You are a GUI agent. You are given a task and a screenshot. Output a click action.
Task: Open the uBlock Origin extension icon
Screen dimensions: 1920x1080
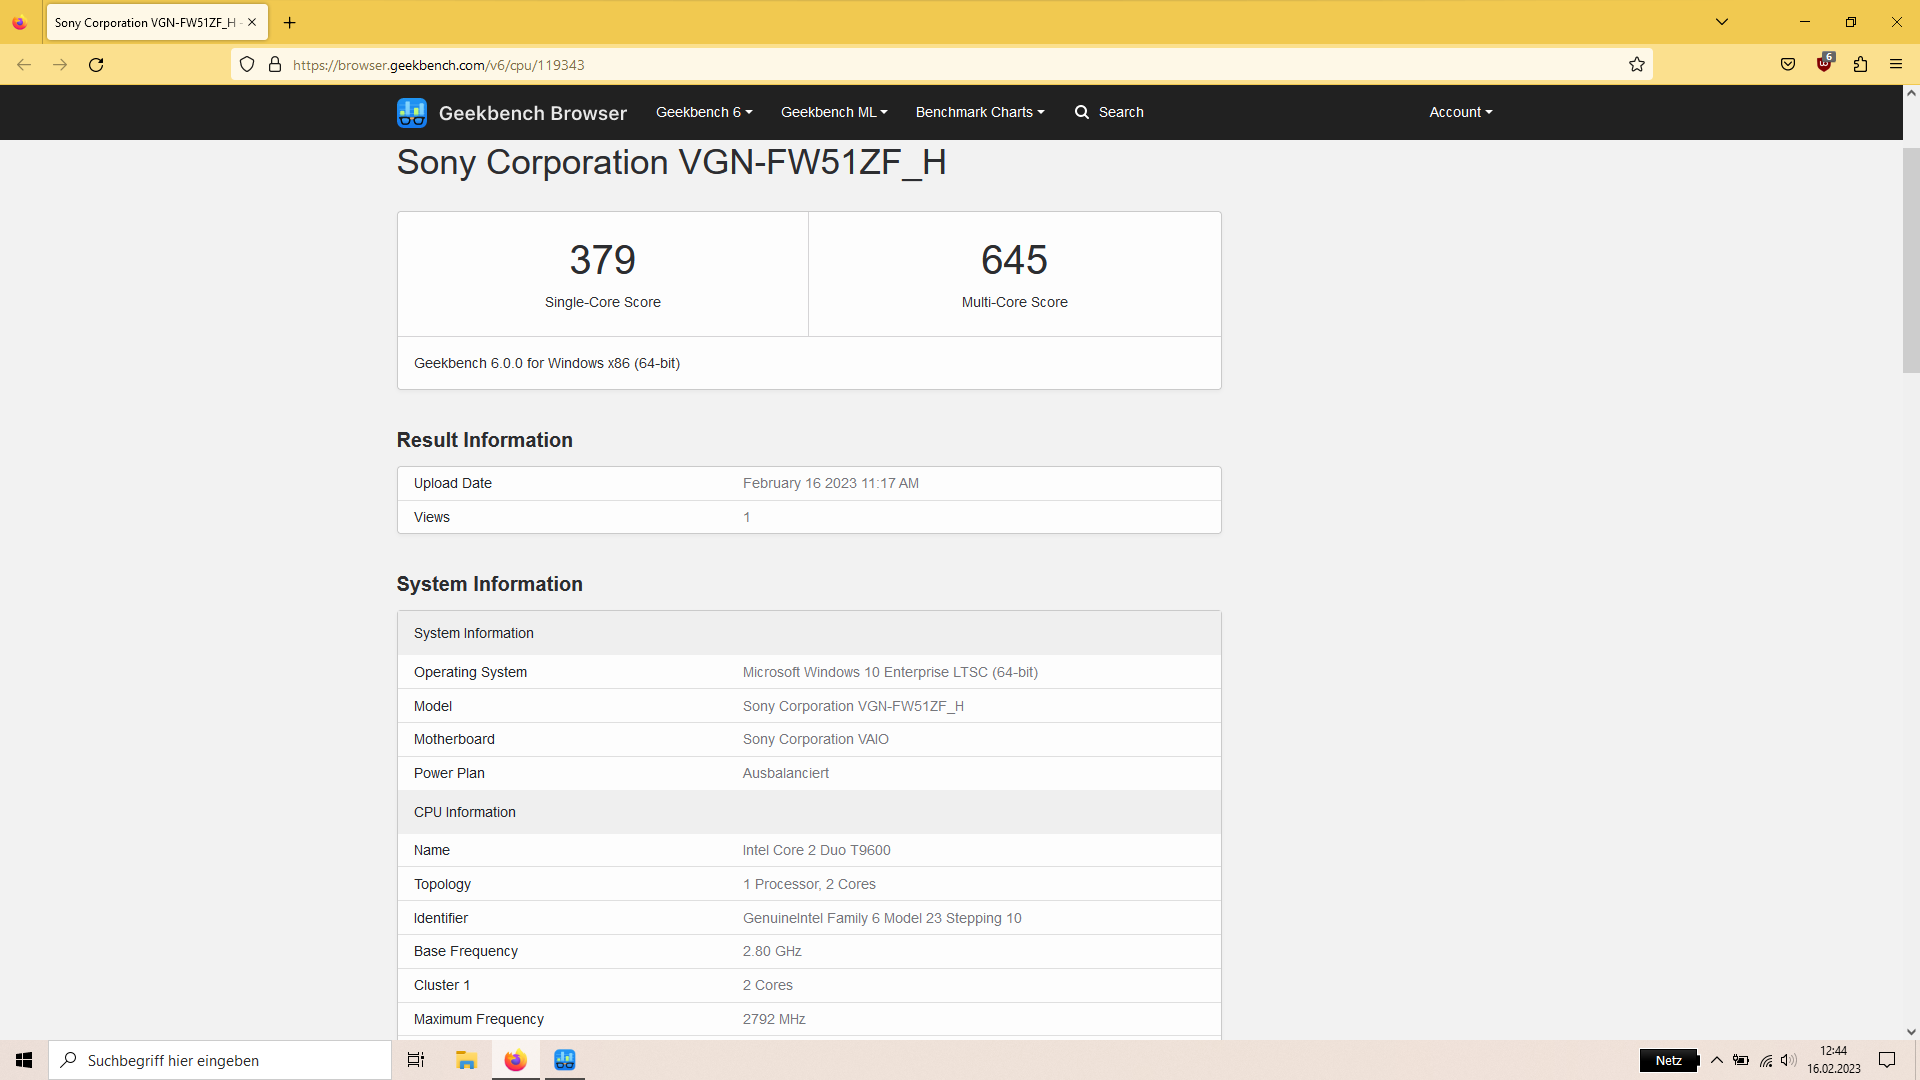[x=1824, y=64]
